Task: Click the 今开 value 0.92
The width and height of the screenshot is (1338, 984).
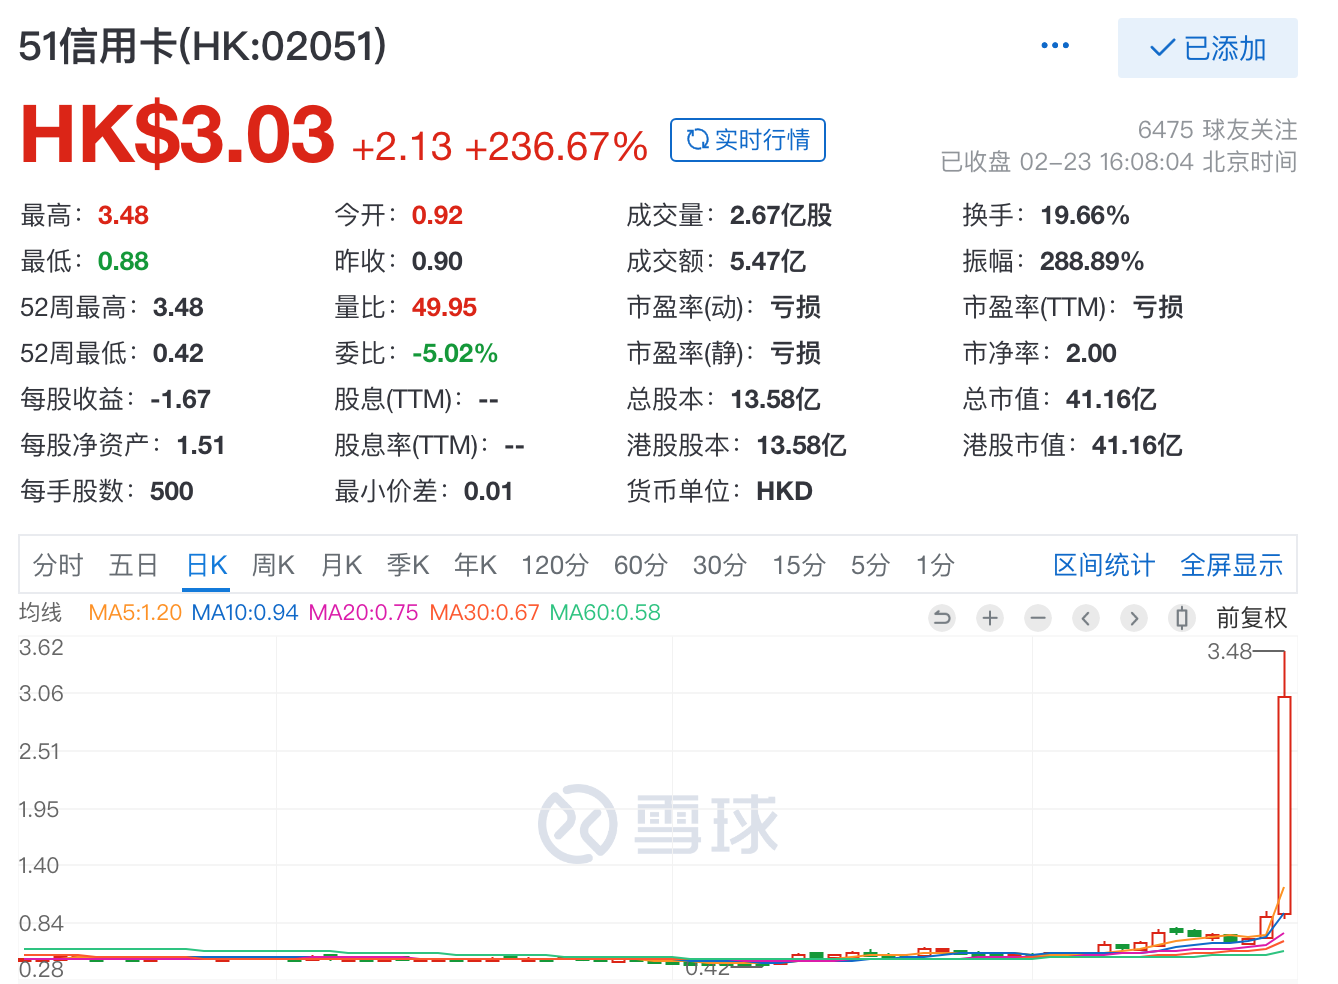Action: pyautogui.click(x=437, y=215)
